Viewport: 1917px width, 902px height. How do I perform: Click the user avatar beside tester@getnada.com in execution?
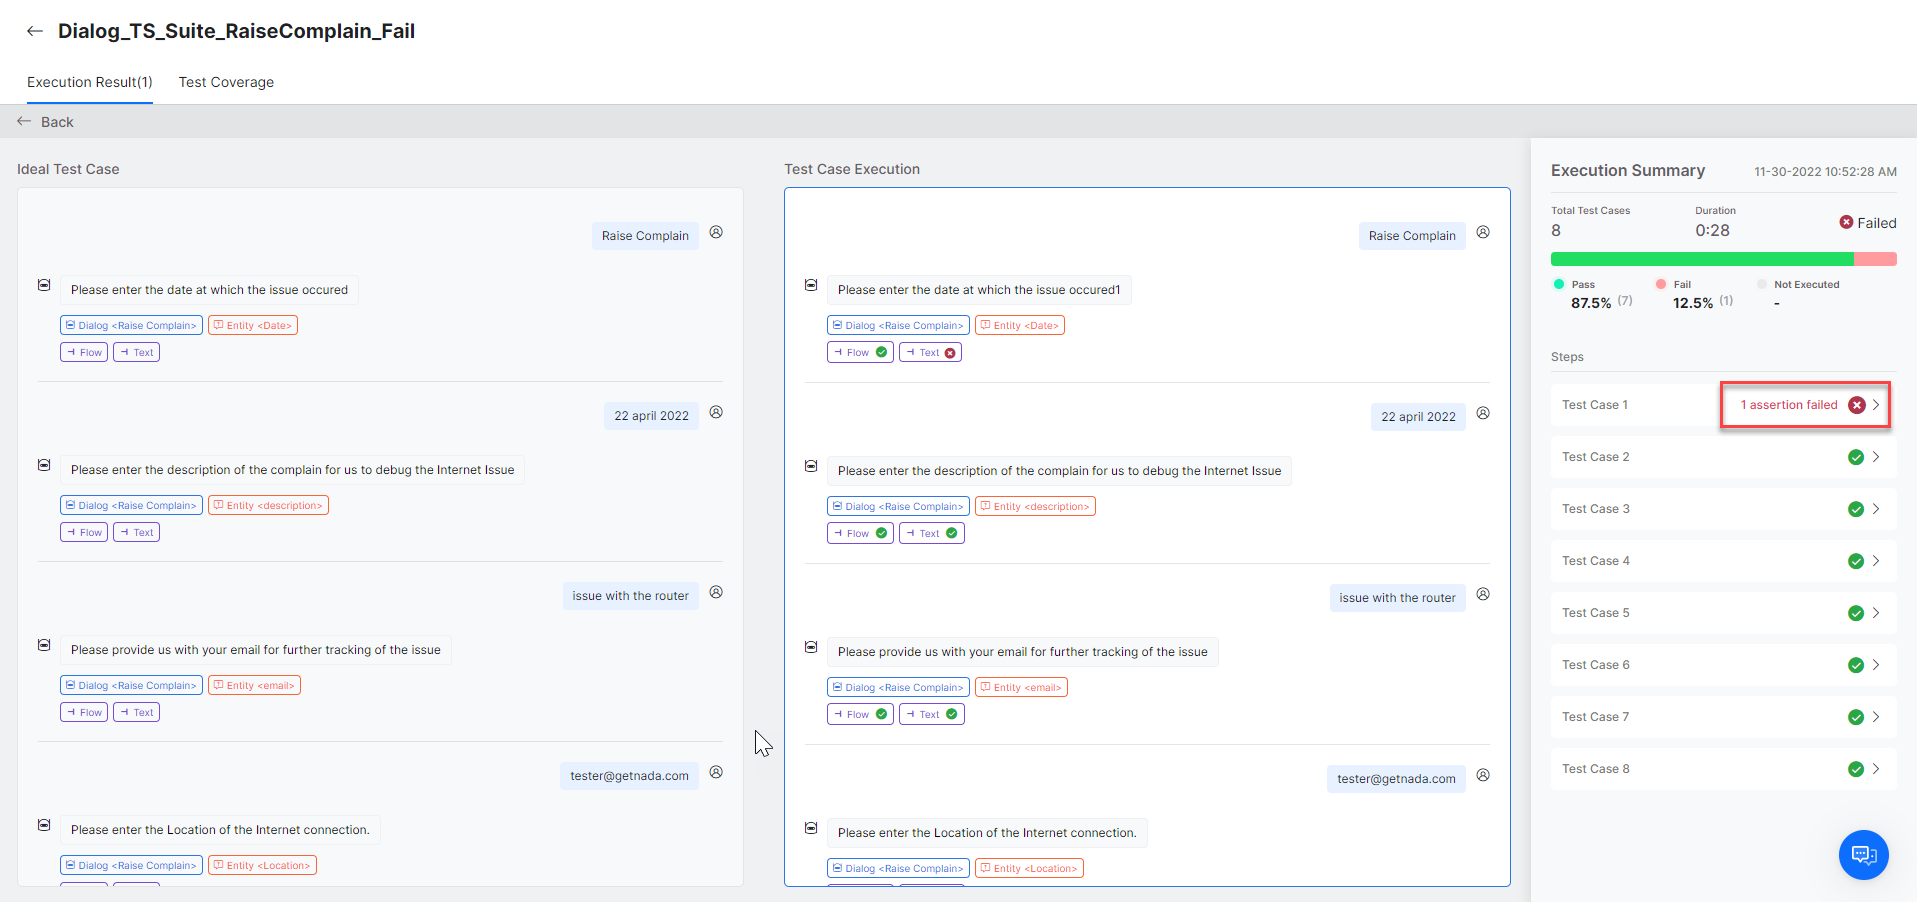click(x=1483, y=775)
